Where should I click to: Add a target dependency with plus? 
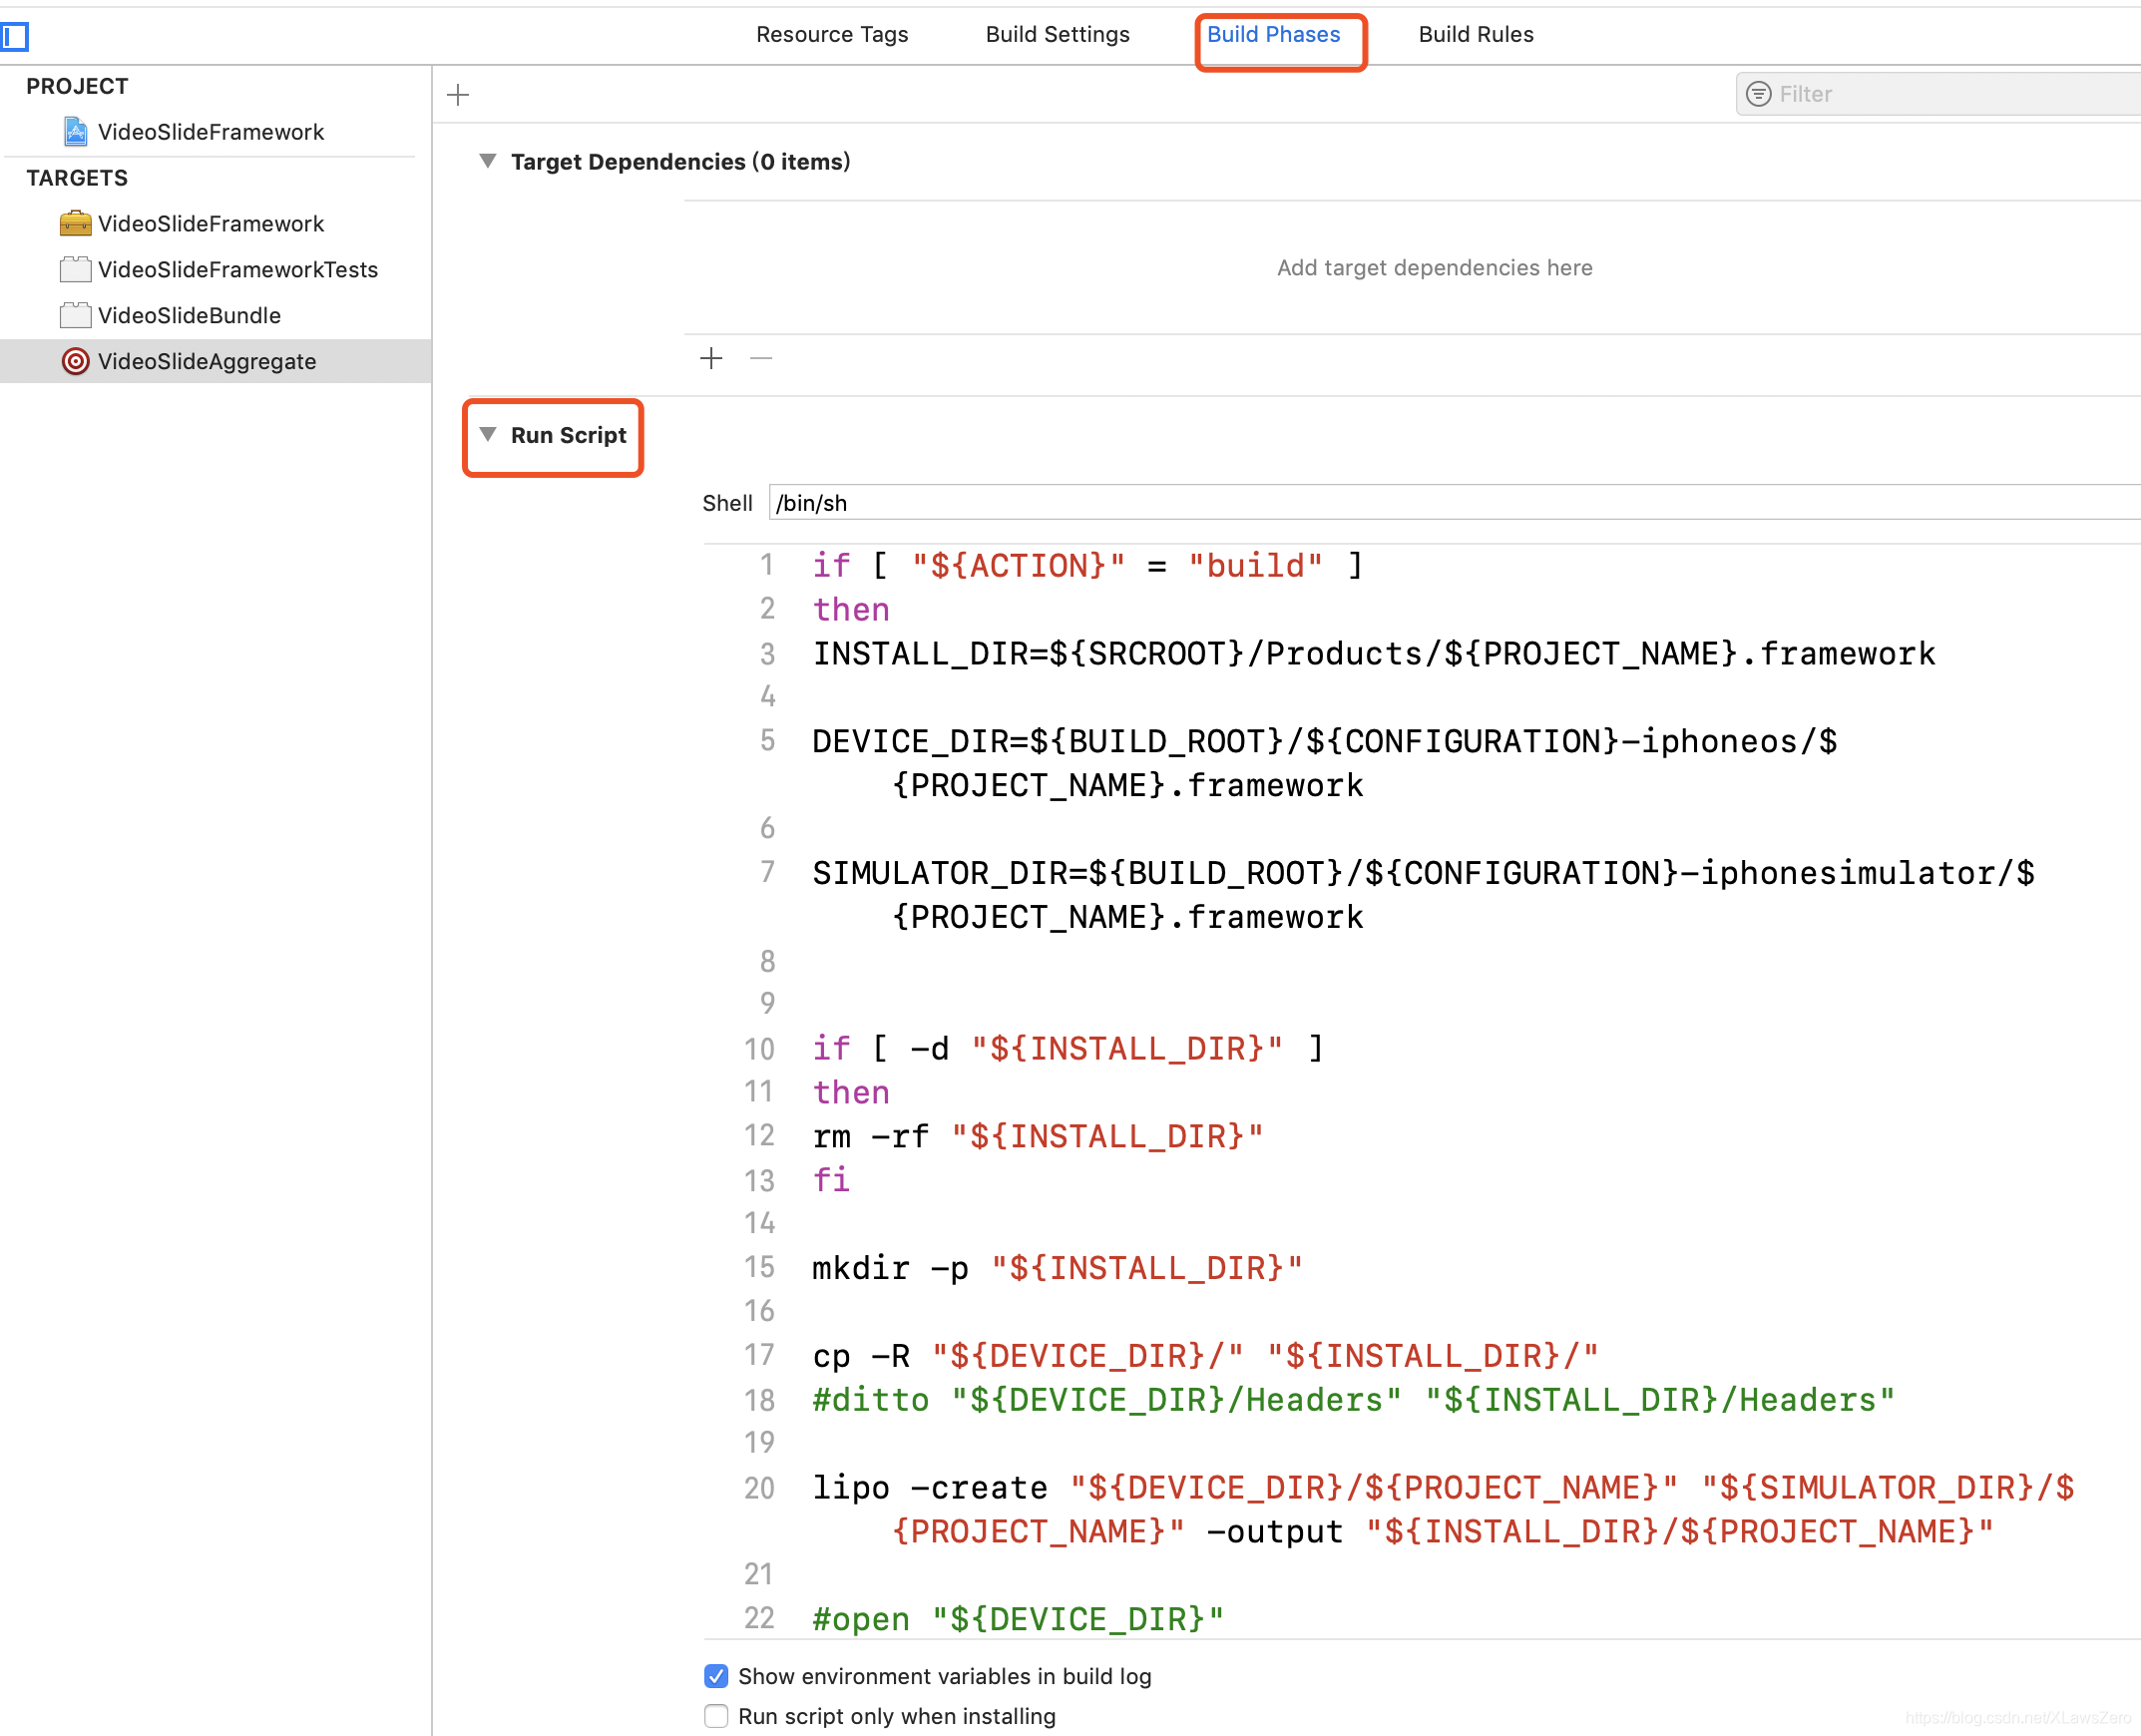[711, 358]
